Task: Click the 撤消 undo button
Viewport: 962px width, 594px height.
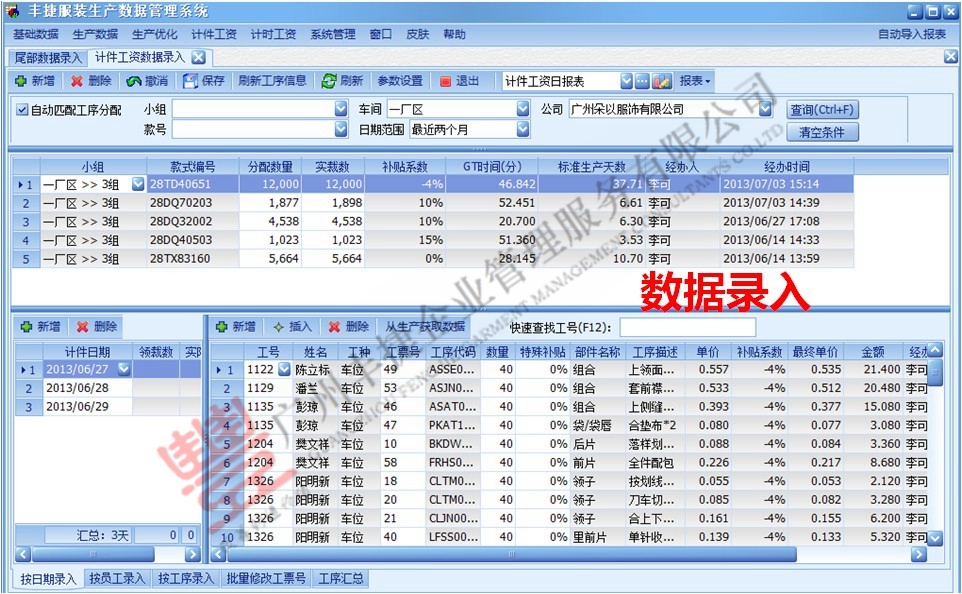Action: (x=147, y=81)
